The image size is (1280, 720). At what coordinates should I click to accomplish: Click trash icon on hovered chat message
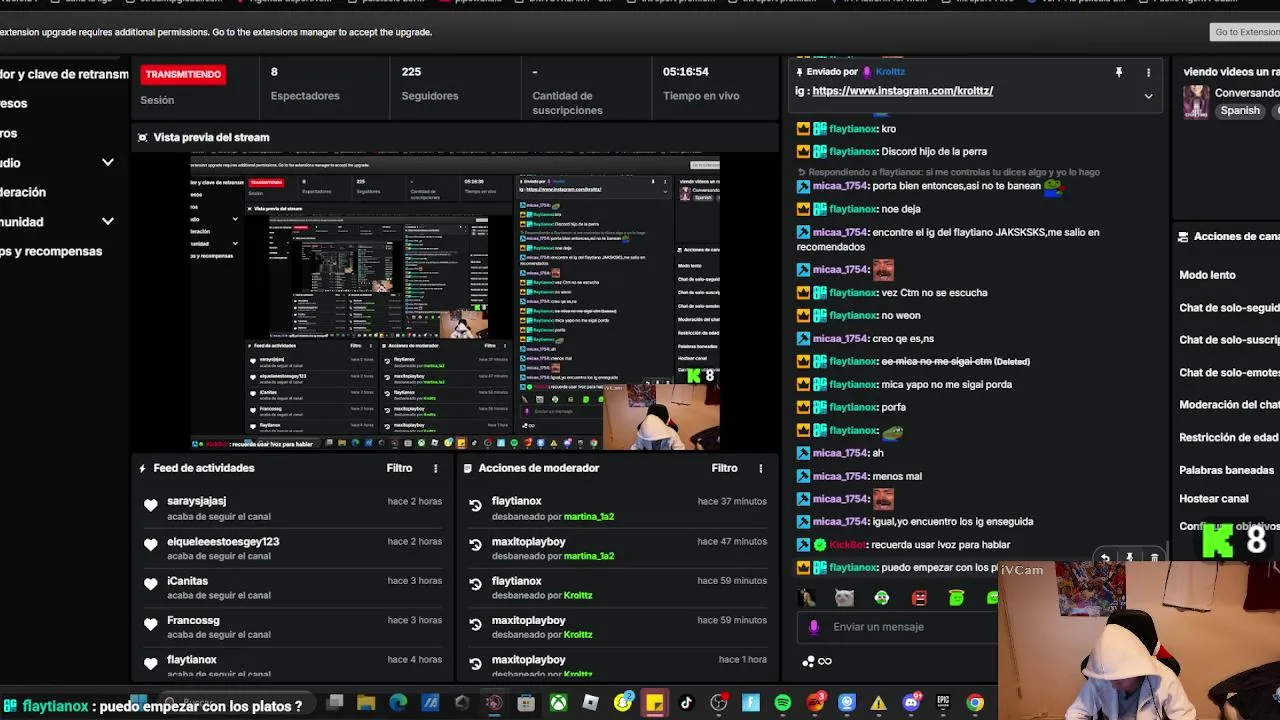click(x=1154, y=558)
